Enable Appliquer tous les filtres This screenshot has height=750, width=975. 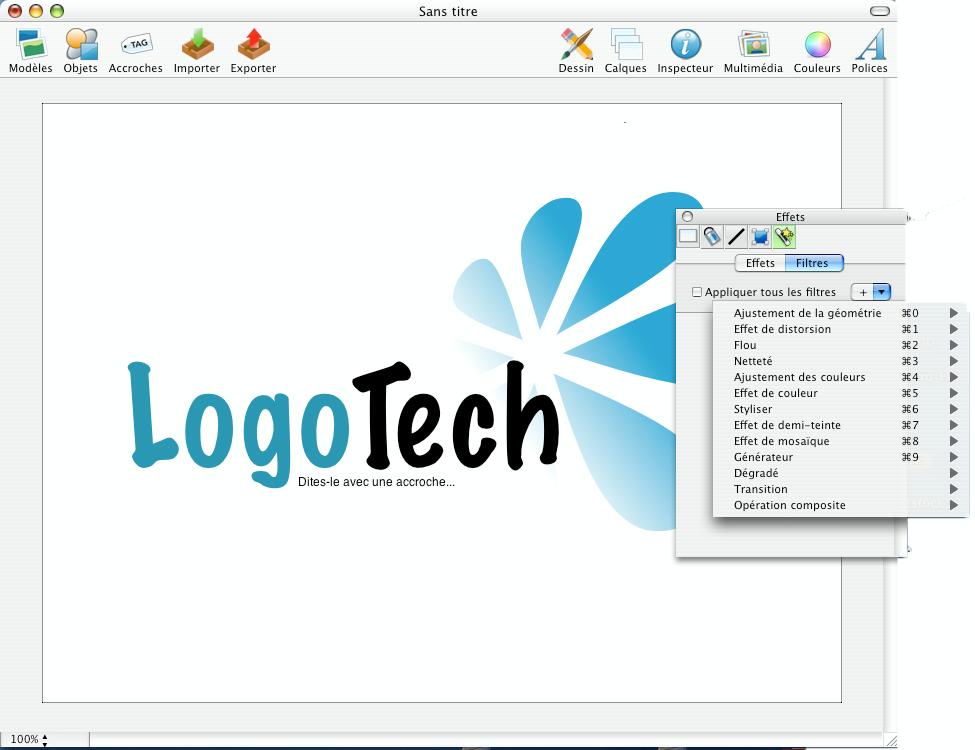(695, 291)
